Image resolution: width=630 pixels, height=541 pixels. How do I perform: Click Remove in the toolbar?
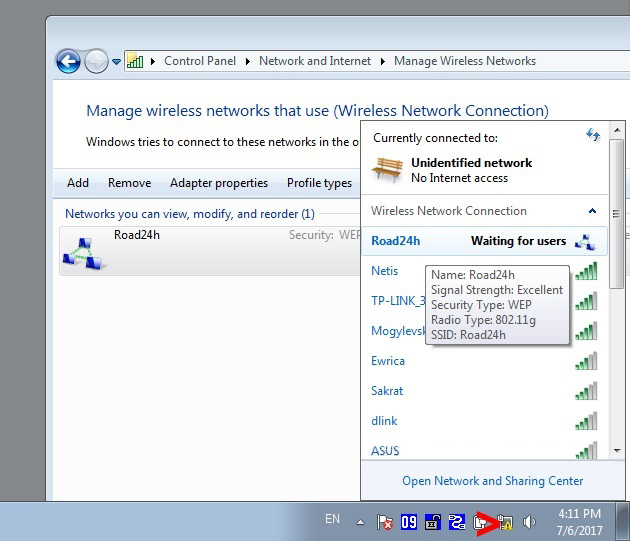point(129,183)
